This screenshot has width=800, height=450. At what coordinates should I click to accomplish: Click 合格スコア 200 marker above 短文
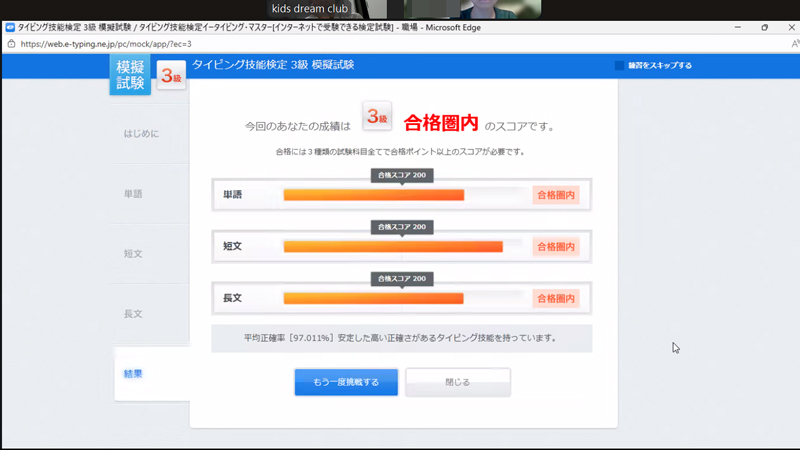(402, 227)
